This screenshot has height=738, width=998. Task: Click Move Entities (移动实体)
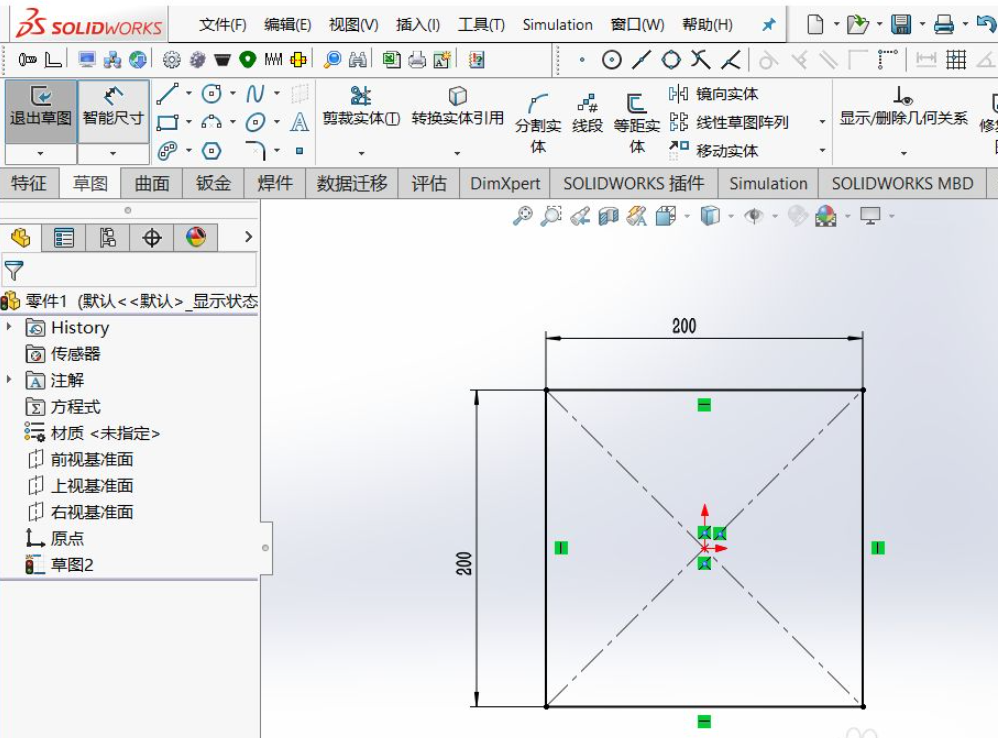[713, 150]
